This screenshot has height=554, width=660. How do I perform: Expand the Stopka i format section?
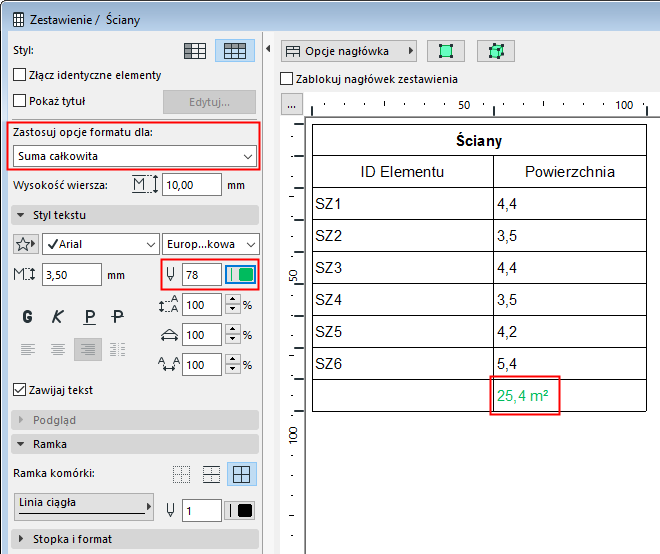pyautogui.click(x=135, y=539)
